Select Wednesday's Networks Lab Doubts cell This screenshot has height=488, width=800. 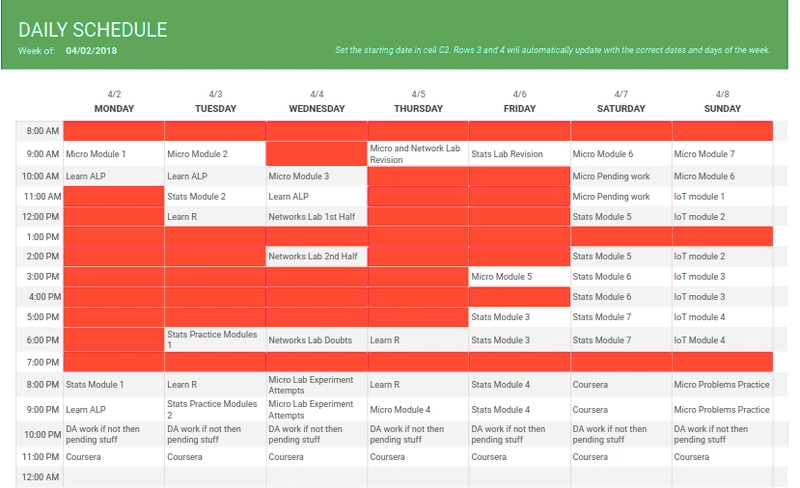[x=316, y=339]
